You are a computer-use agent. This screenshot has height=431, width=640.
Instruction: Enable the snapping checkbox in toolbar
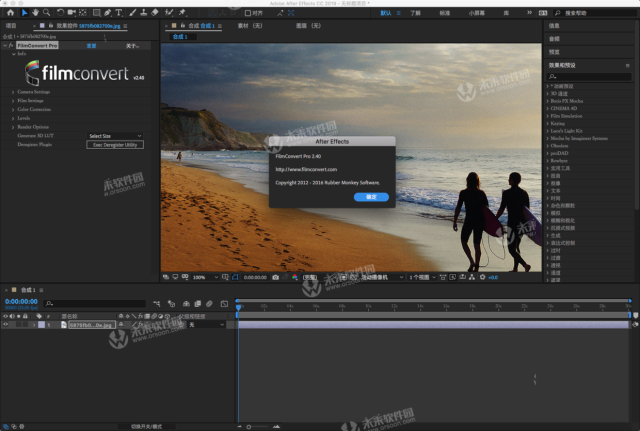click(248, 13)
